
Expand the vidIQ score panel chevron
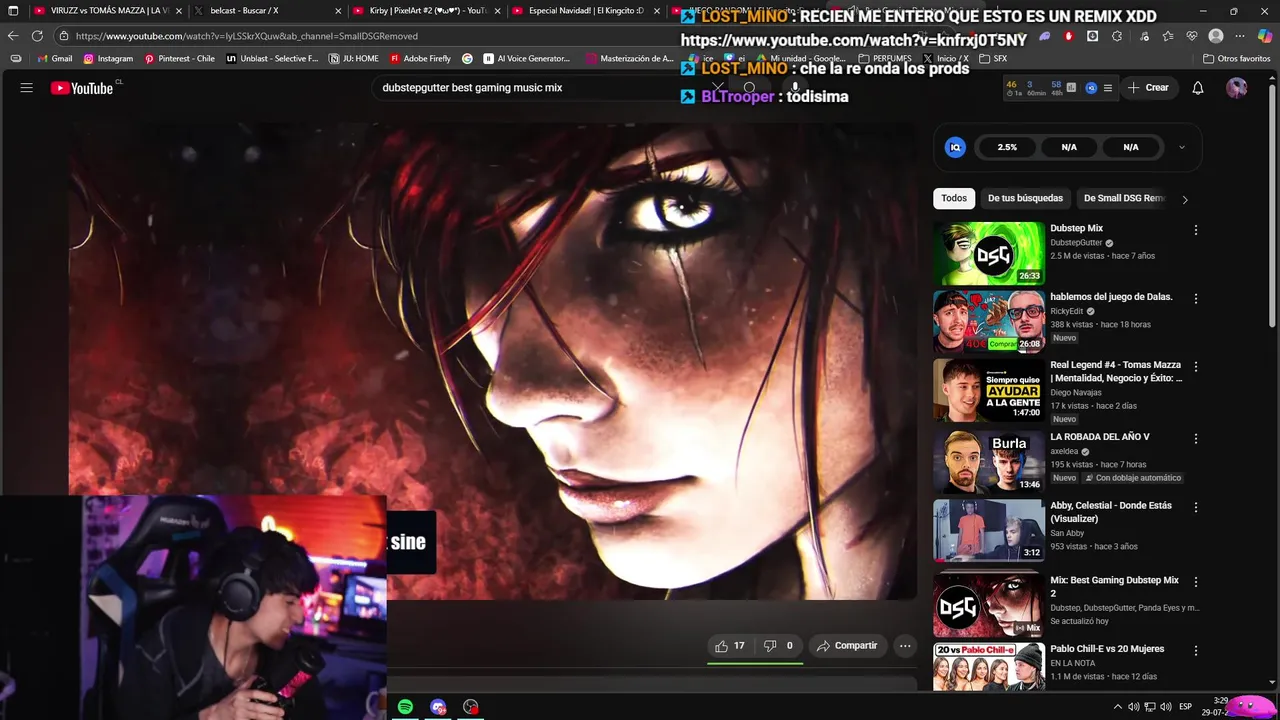[x=1181, y=147]
